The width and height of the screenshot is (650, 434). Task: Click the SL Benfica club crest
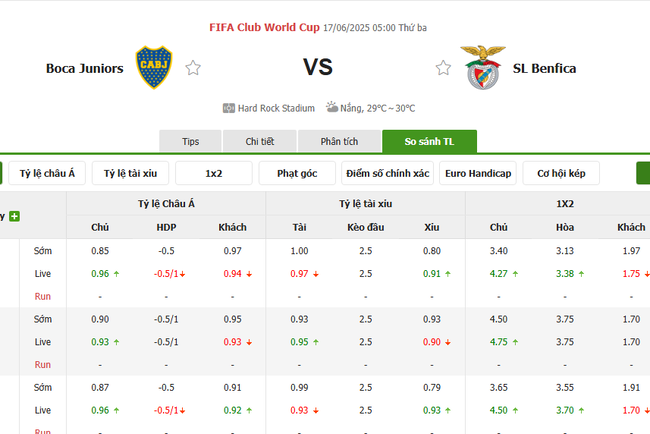pyautogui.click(x=482, y=67)
